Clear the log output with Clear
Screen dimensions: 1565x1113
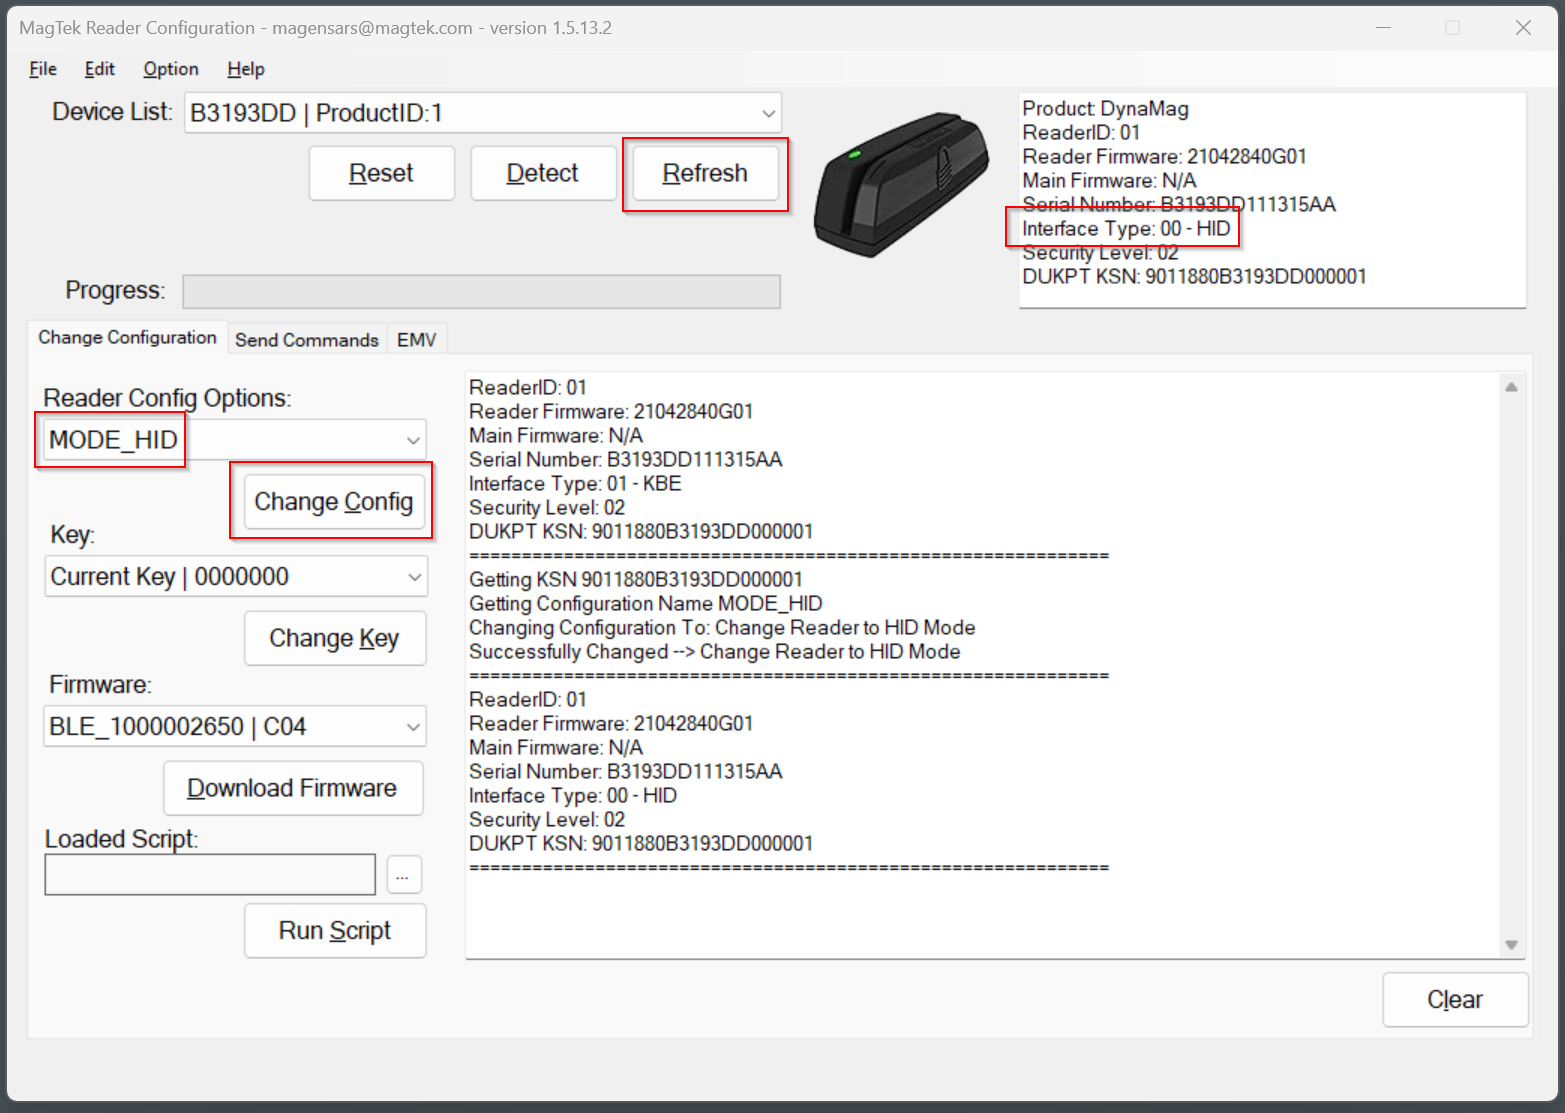coord(1455,999)
